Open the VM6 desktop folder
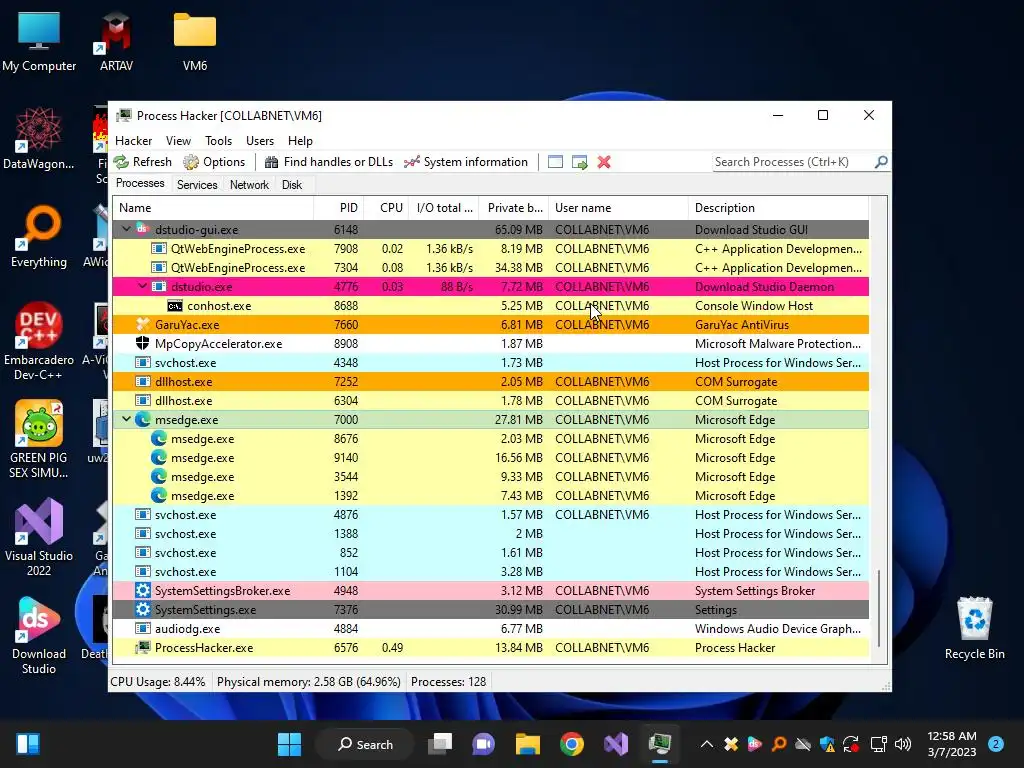Screen dimensions: 1024x768 click(x=195, y=42)
